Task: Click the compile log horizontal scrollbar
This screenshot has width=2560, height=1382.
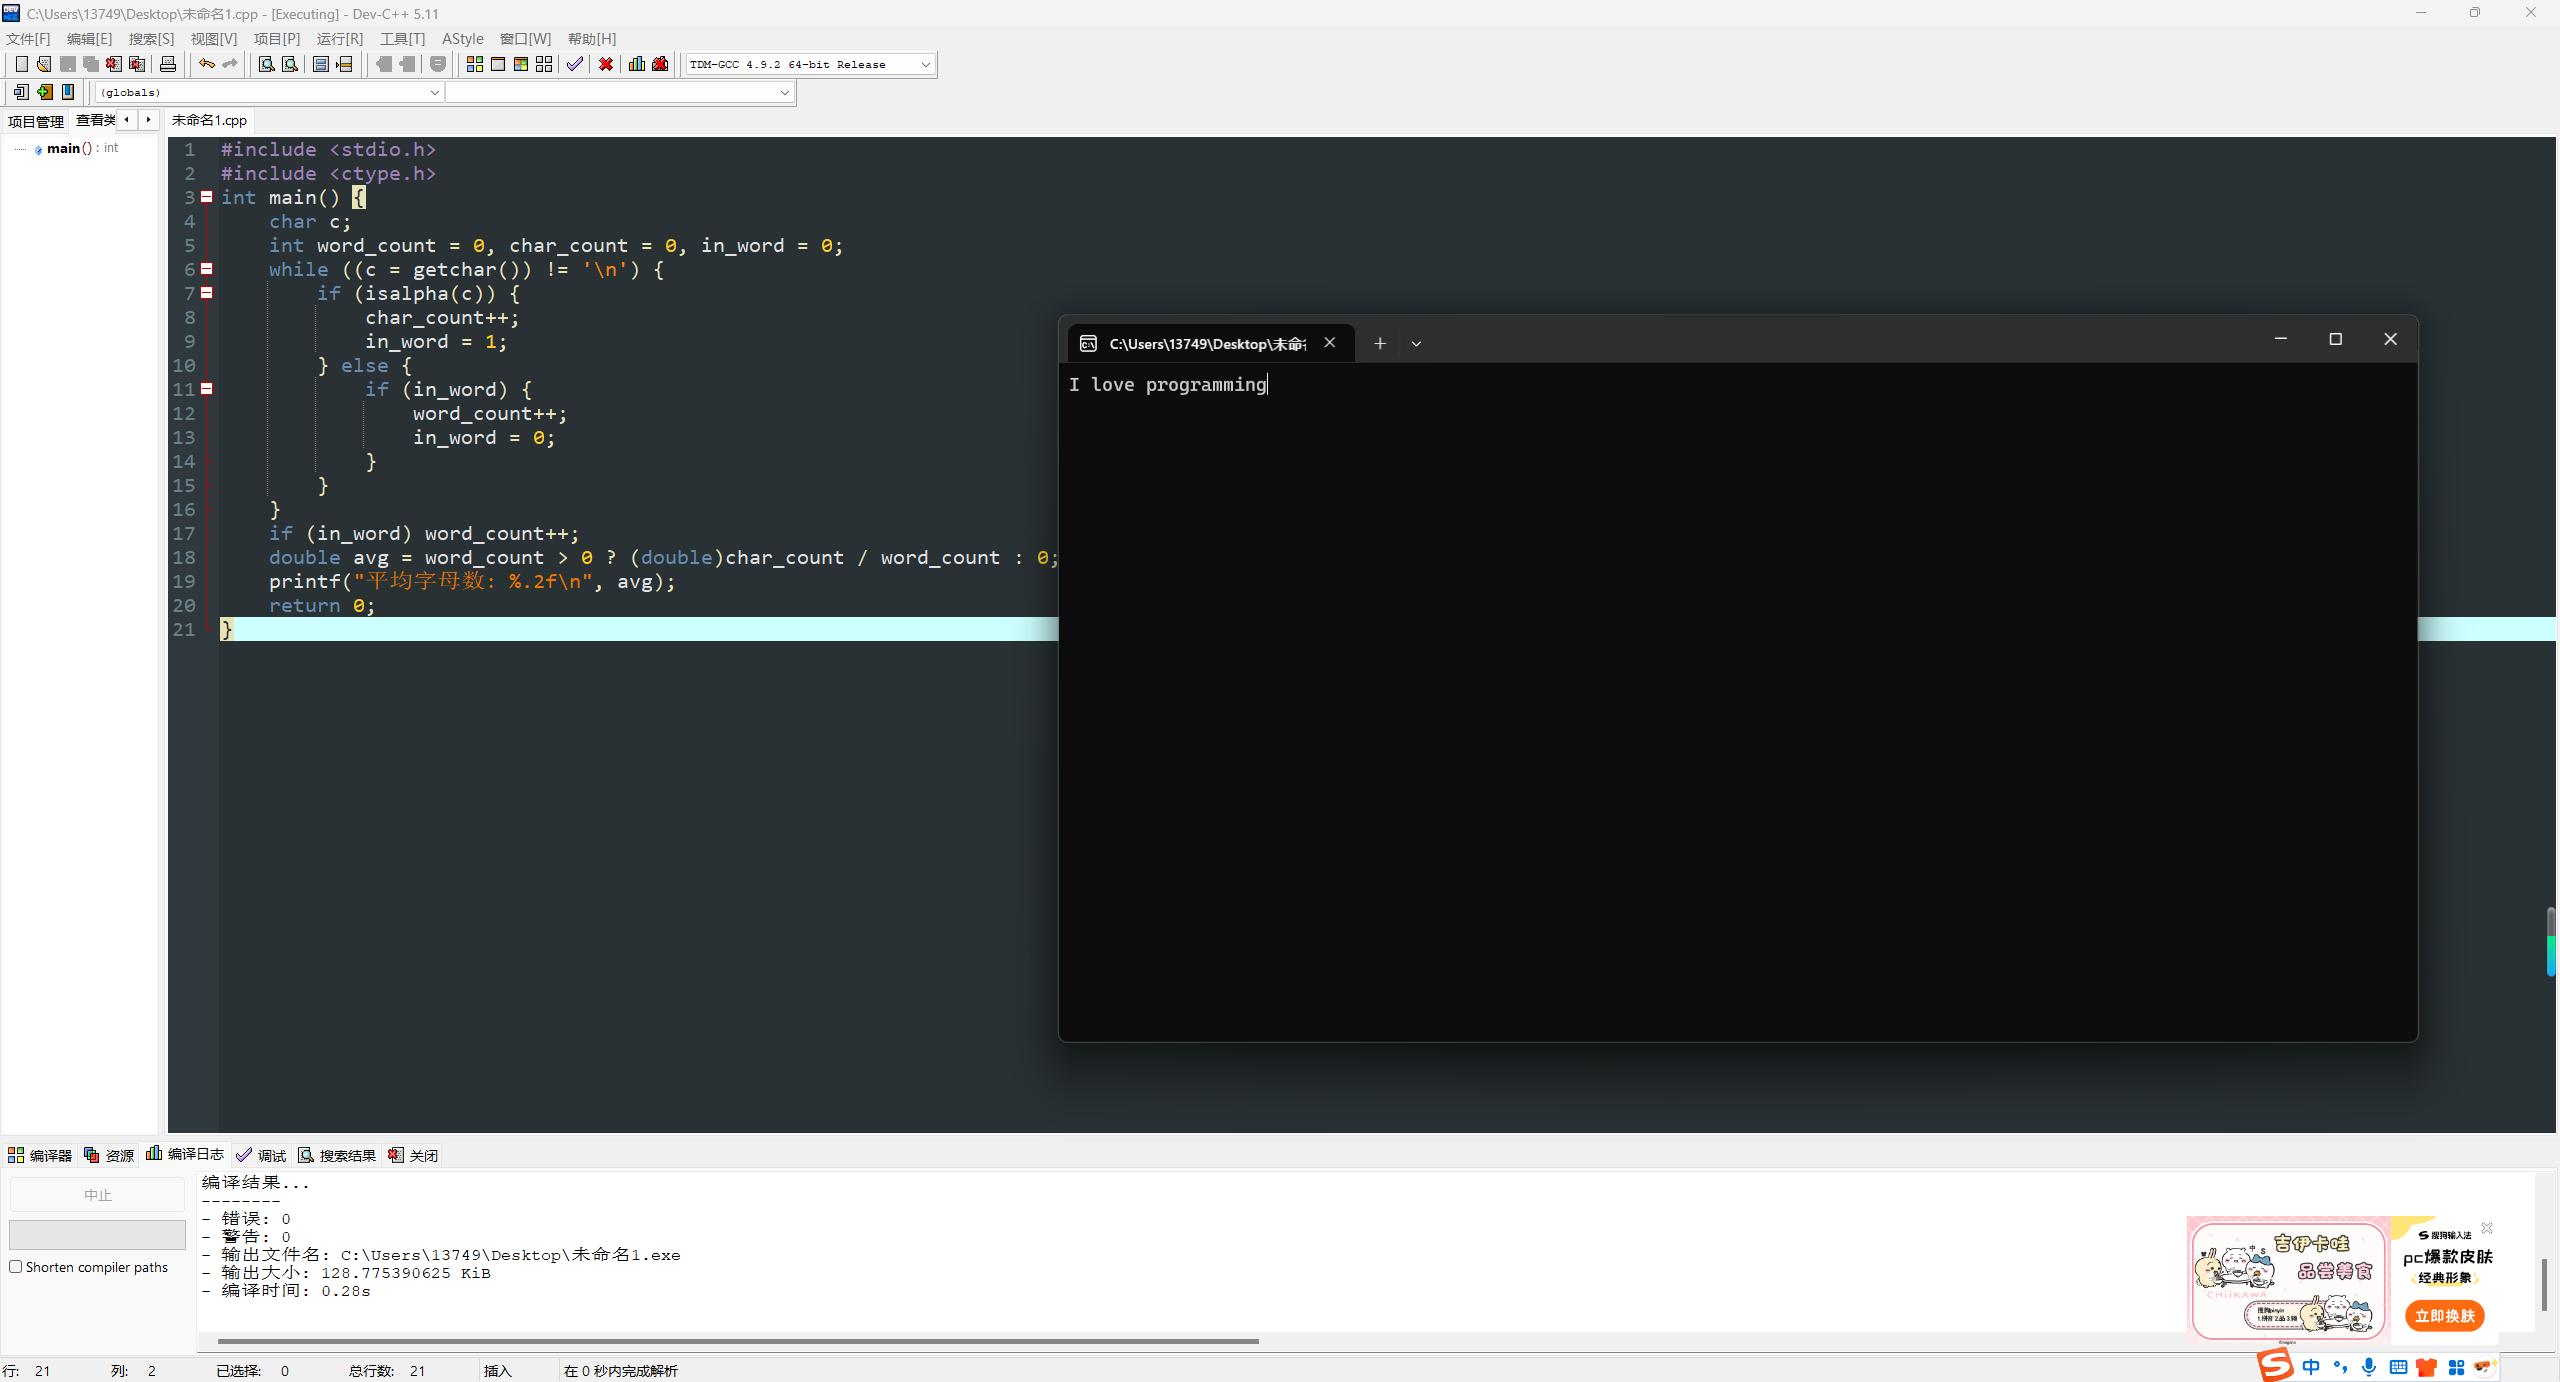Action: coord(738,1341)
